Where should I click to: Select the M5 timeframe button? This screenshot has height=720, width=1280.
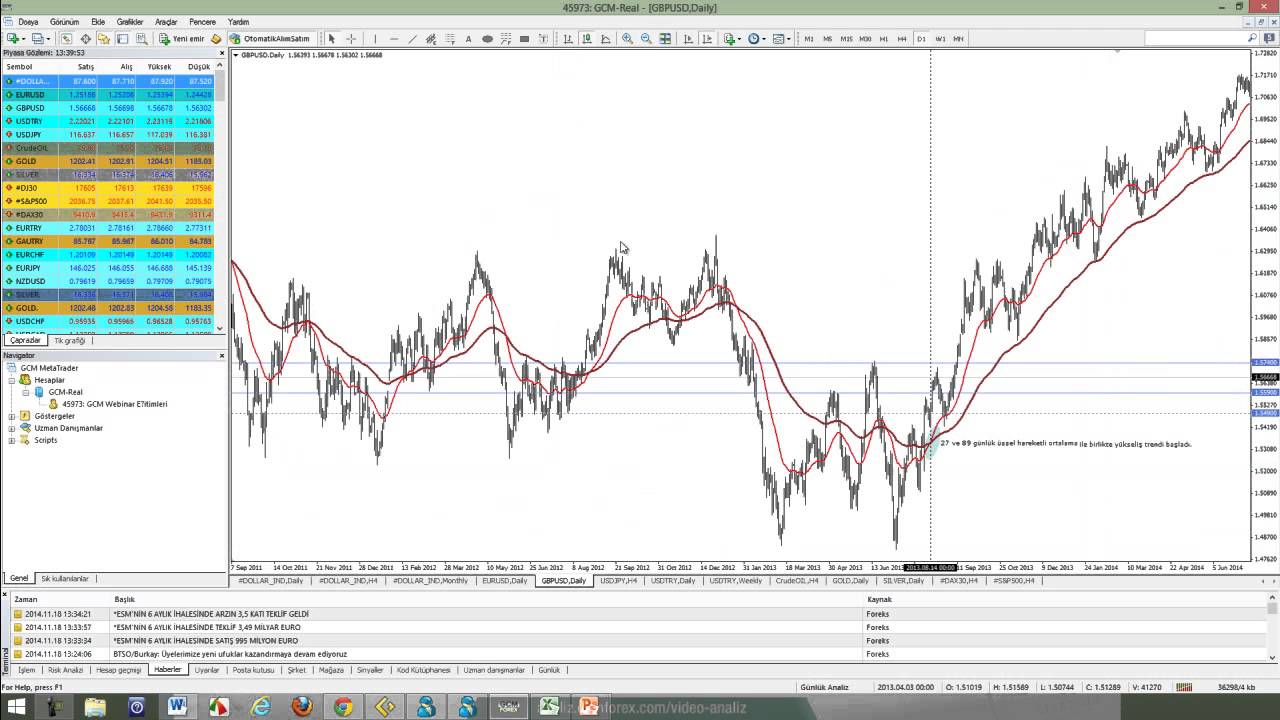pyautogui.click(x=827, y=39)
